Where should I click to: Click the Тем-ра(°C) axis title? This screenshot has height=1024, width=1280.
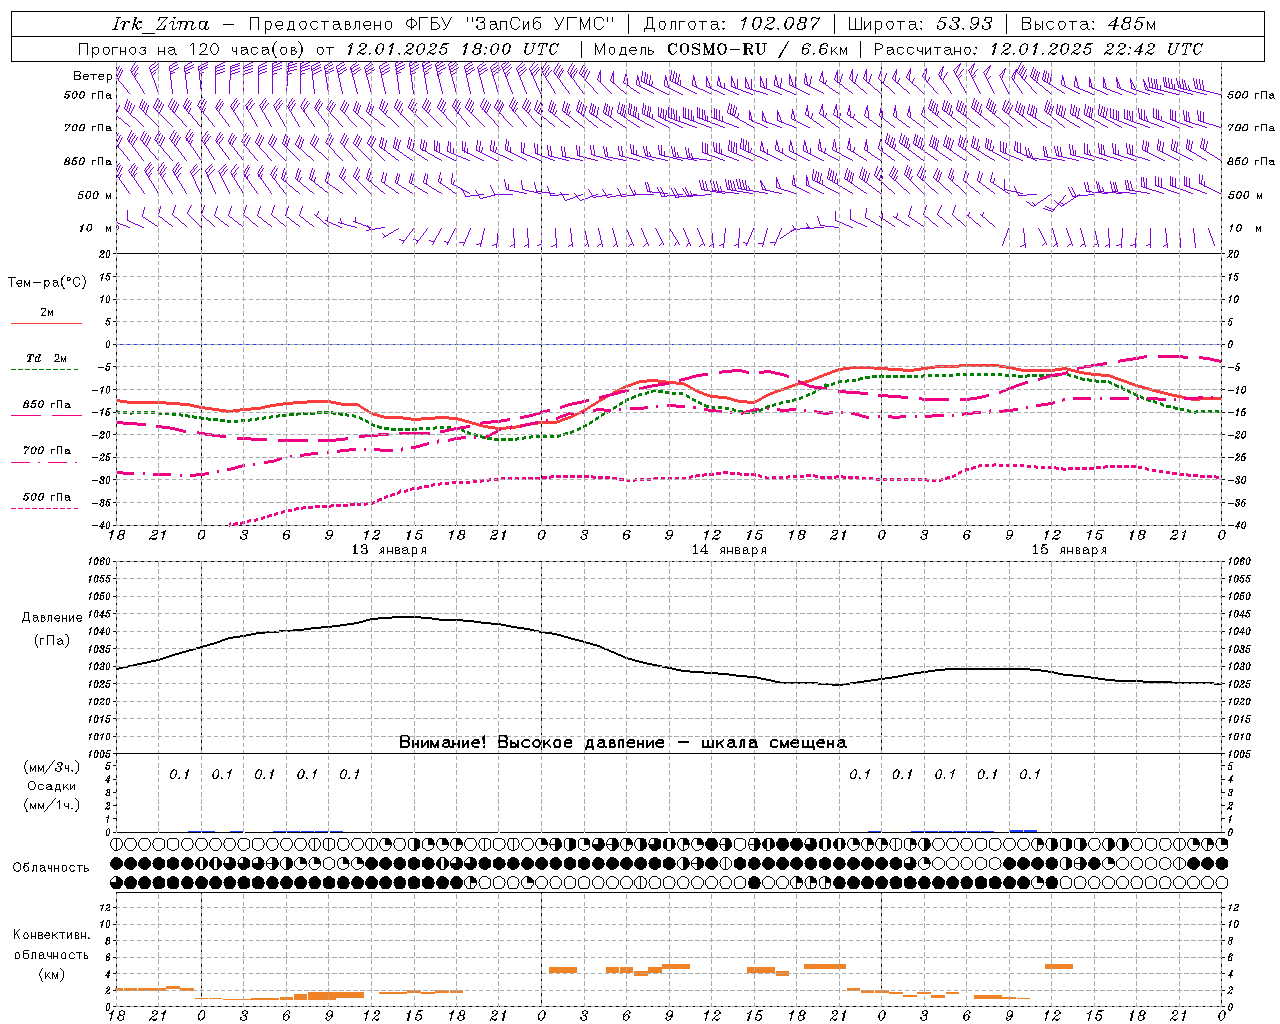pos(47,283)
